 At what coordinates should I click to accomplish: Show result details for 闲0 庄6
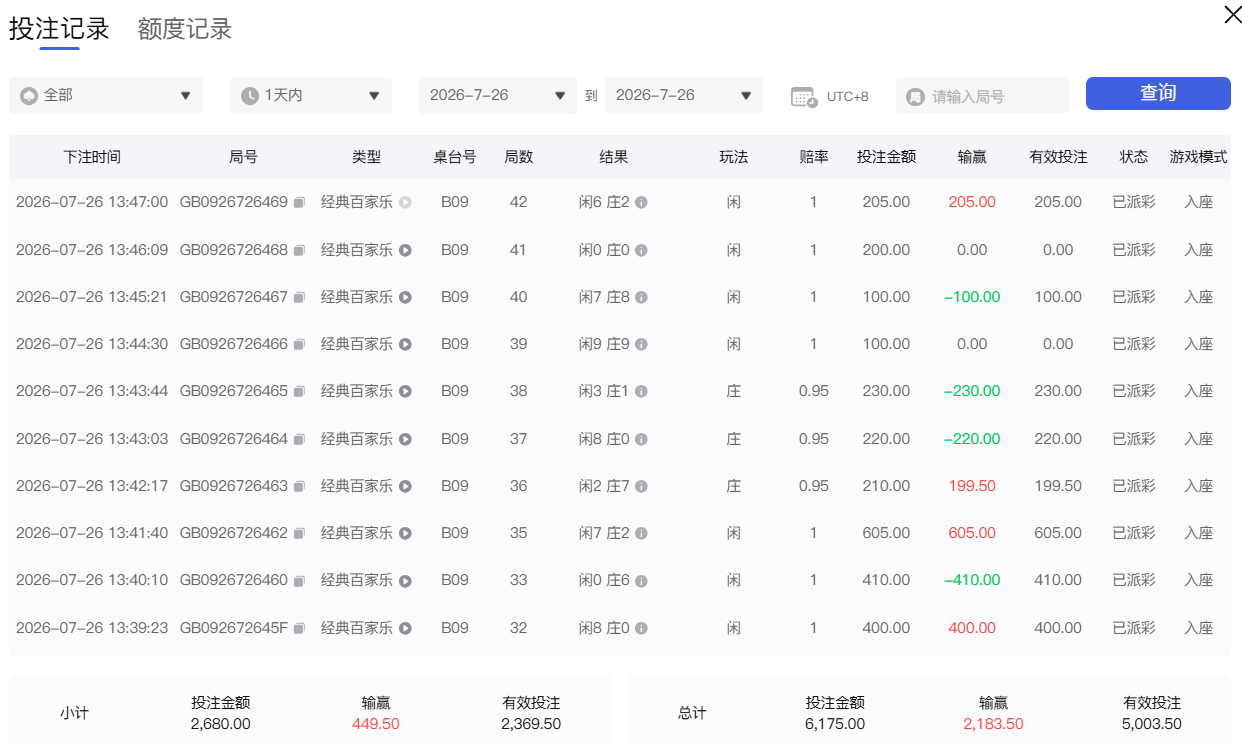point(641,581)
